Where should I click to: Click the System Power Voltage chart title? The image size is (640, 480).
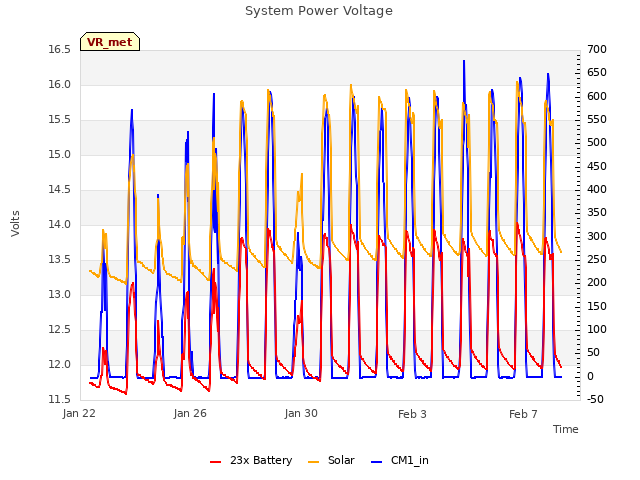click(319, 11)
